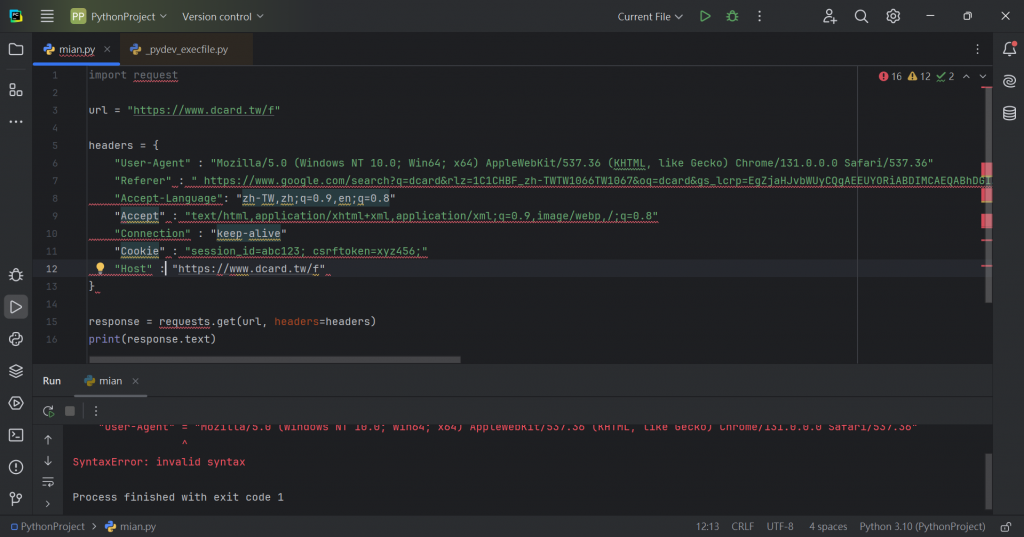
Task: Toggle soft-wrap in Run console
Action: tap(48, 482)
